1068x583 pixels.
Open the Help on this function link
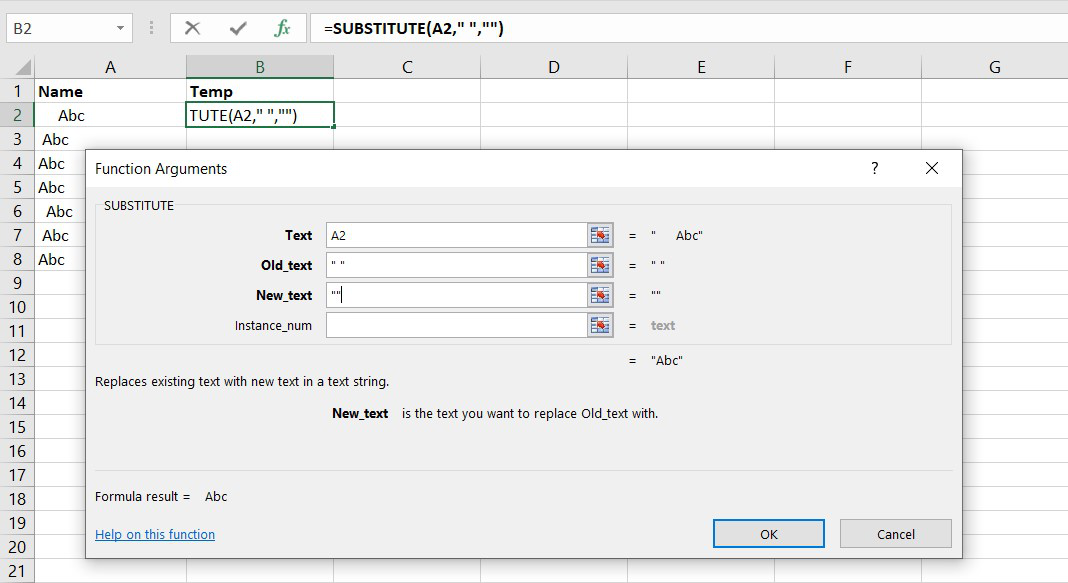tap(155, 534)
